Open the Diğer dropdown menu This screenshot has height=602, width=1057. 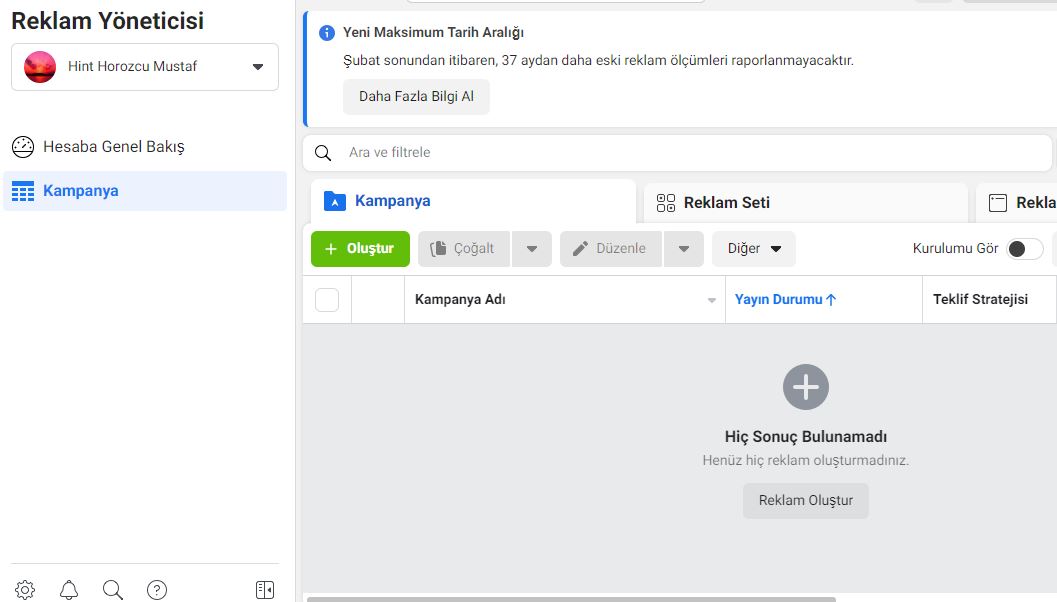tap(754, 249)
